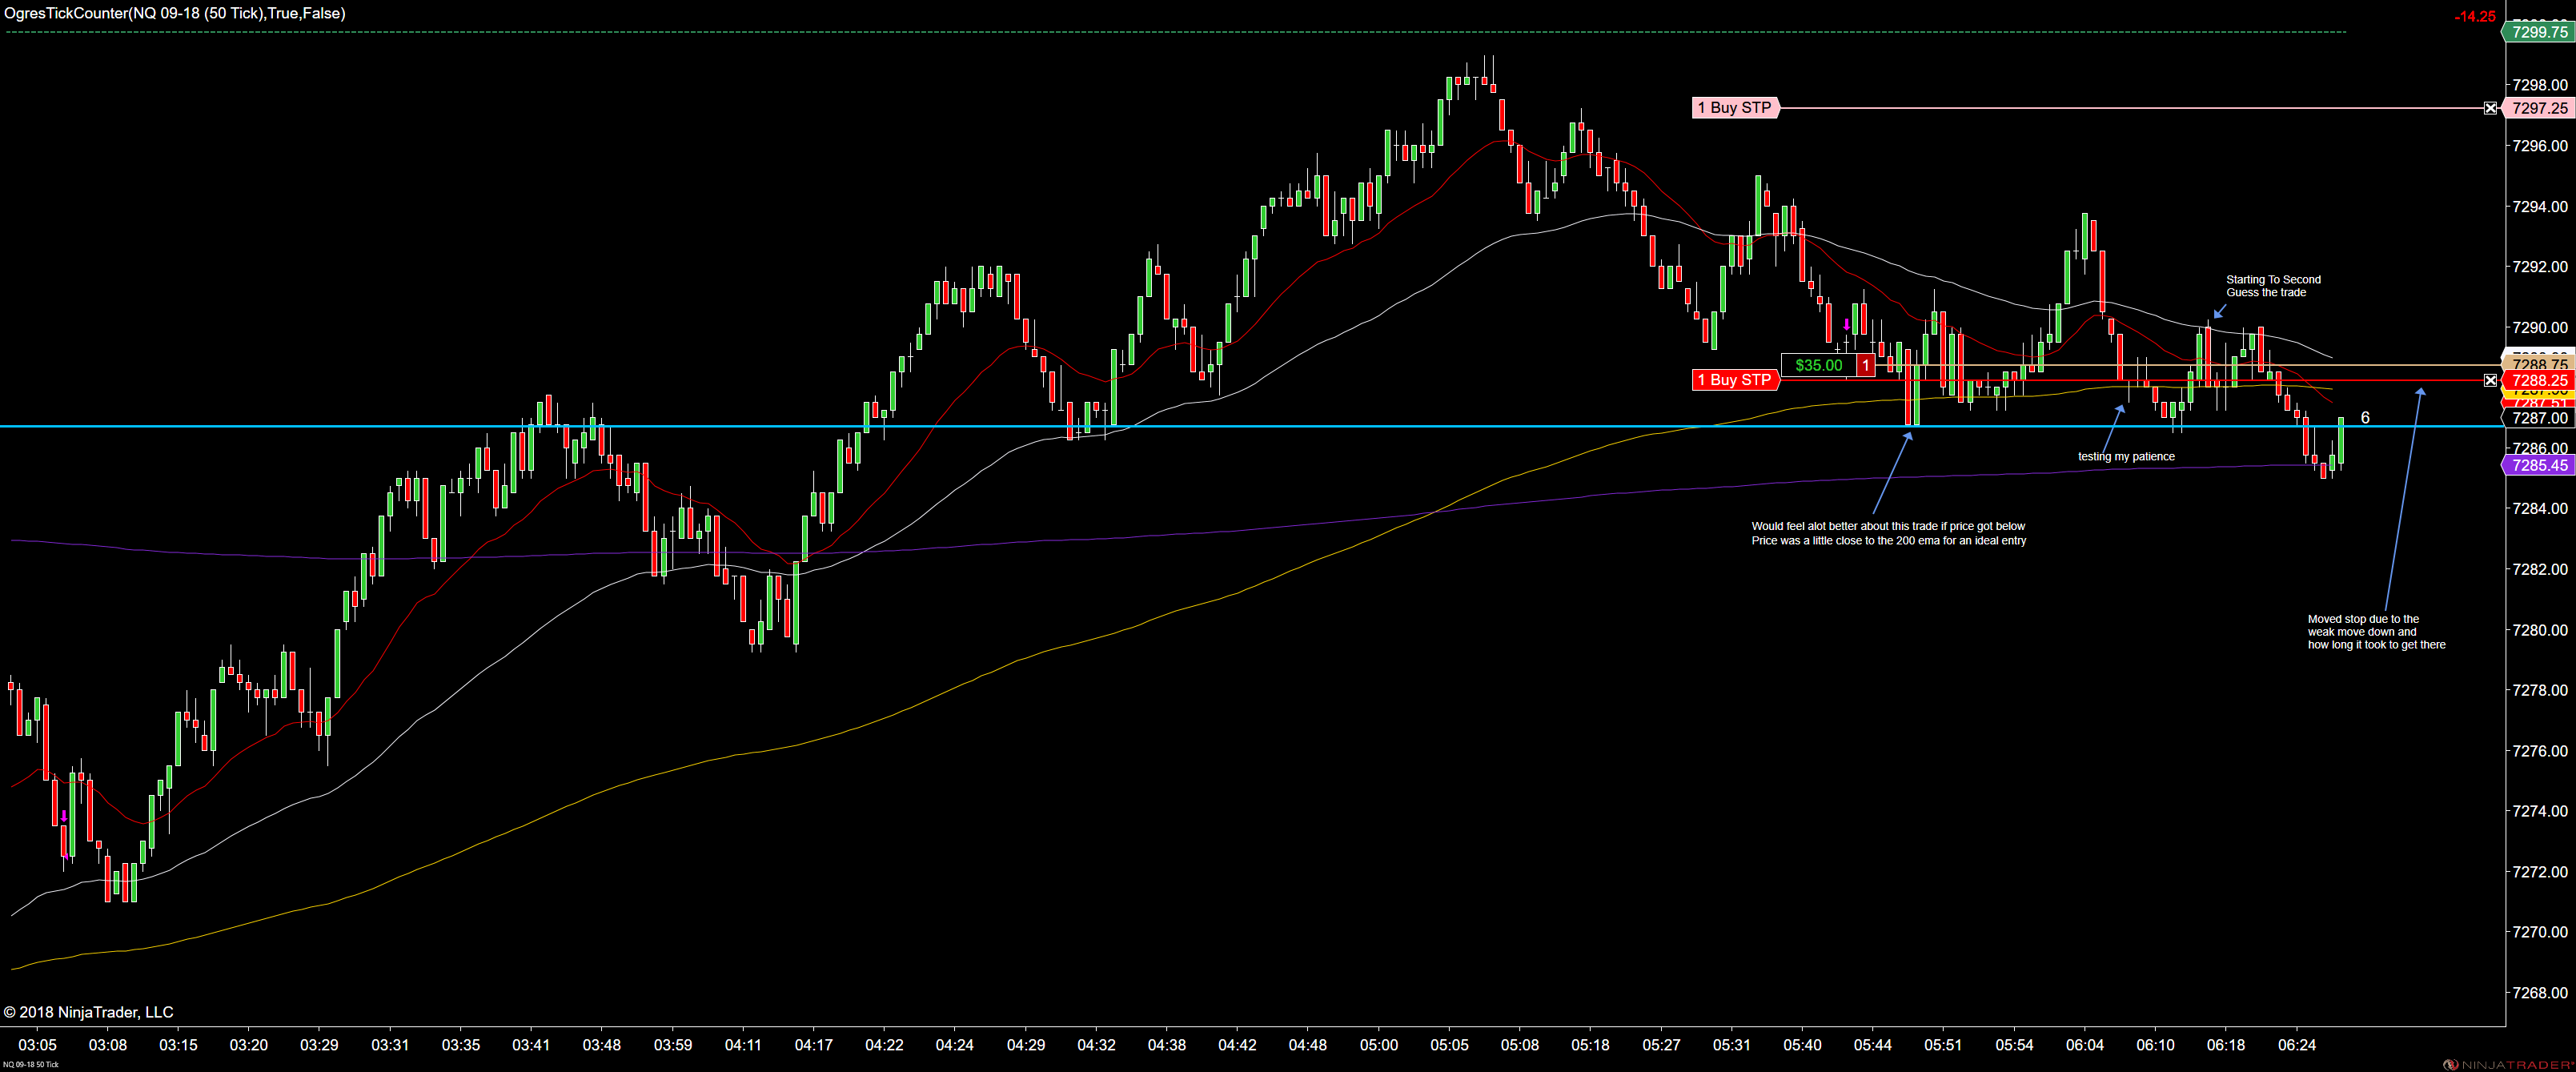Cancel the Buy STP order at 7297.25
The image size is (2576, 1072).
(2490, 108)
